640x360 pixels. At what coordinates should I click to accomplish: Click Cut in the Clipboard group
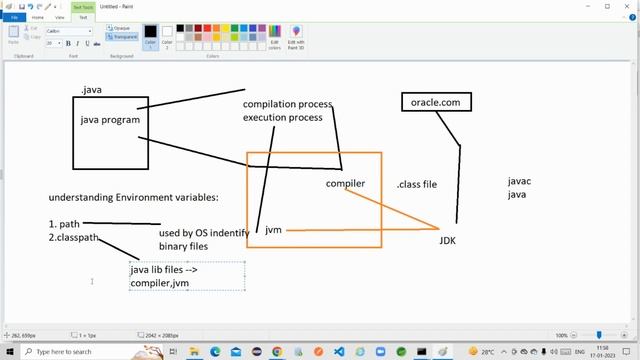(31, 28)
